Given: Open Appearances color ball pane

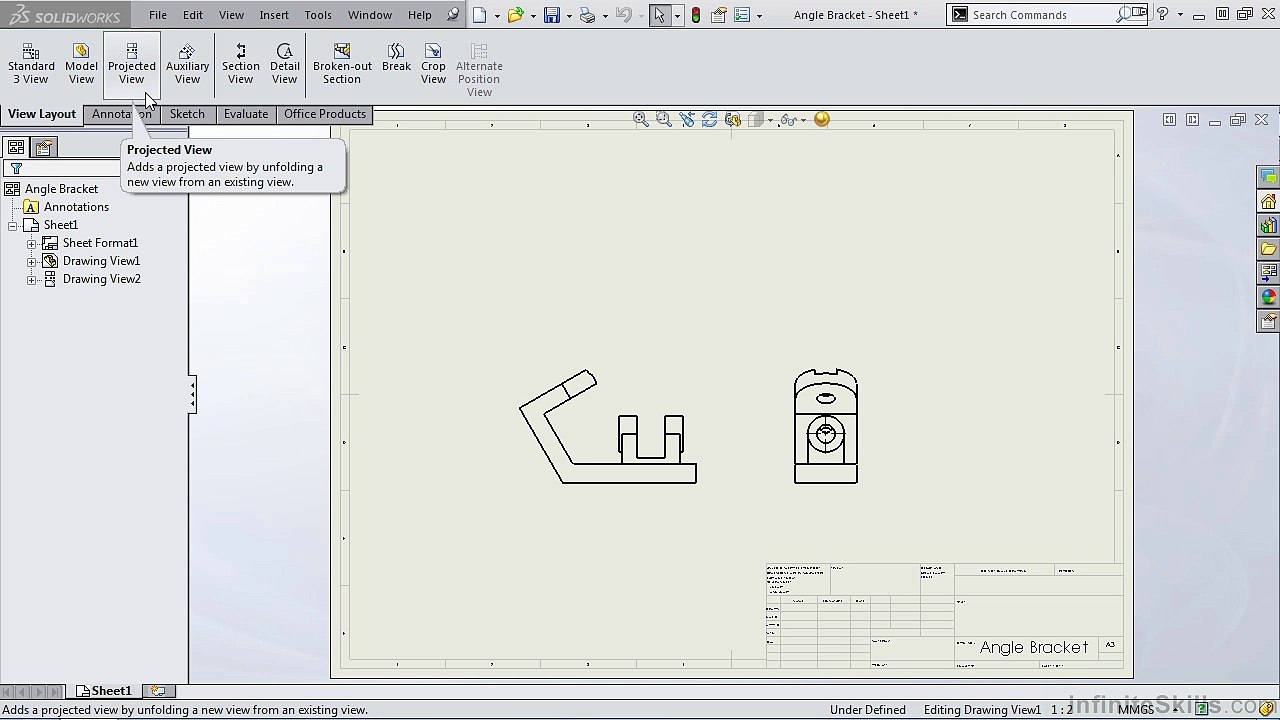Looking at the screenshot, I should pos(1269,297).
